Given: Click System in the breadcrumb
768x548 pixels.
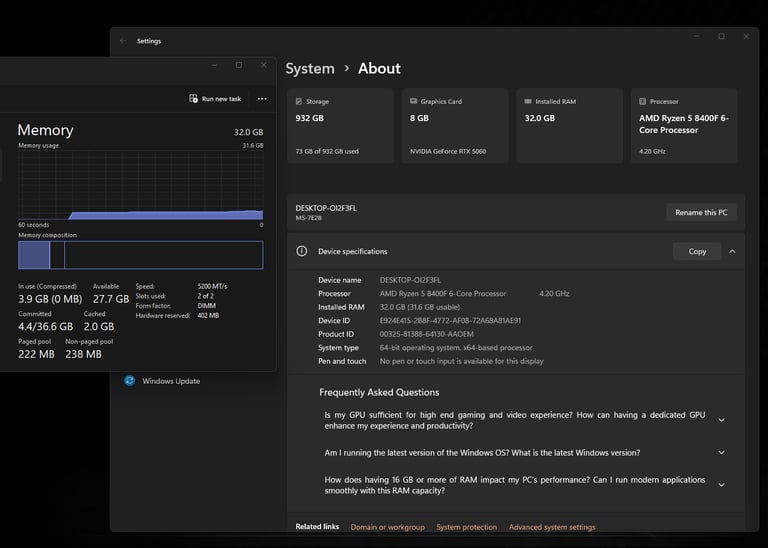Looking at the screenshot, I should pyautogui.click(x=310, y=69).
